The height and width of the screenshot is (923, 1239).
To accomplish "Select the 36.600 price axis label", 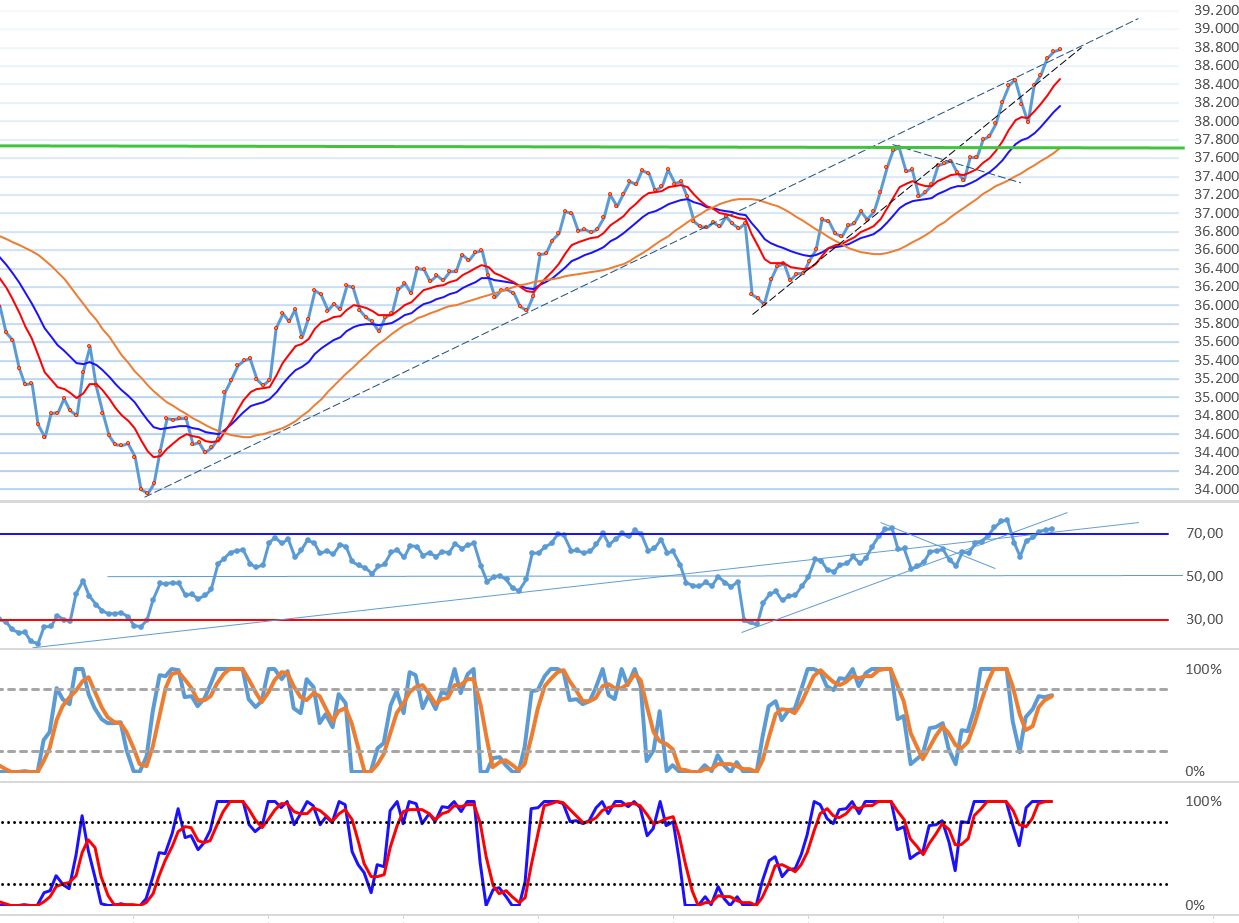I will point(1218,249).
